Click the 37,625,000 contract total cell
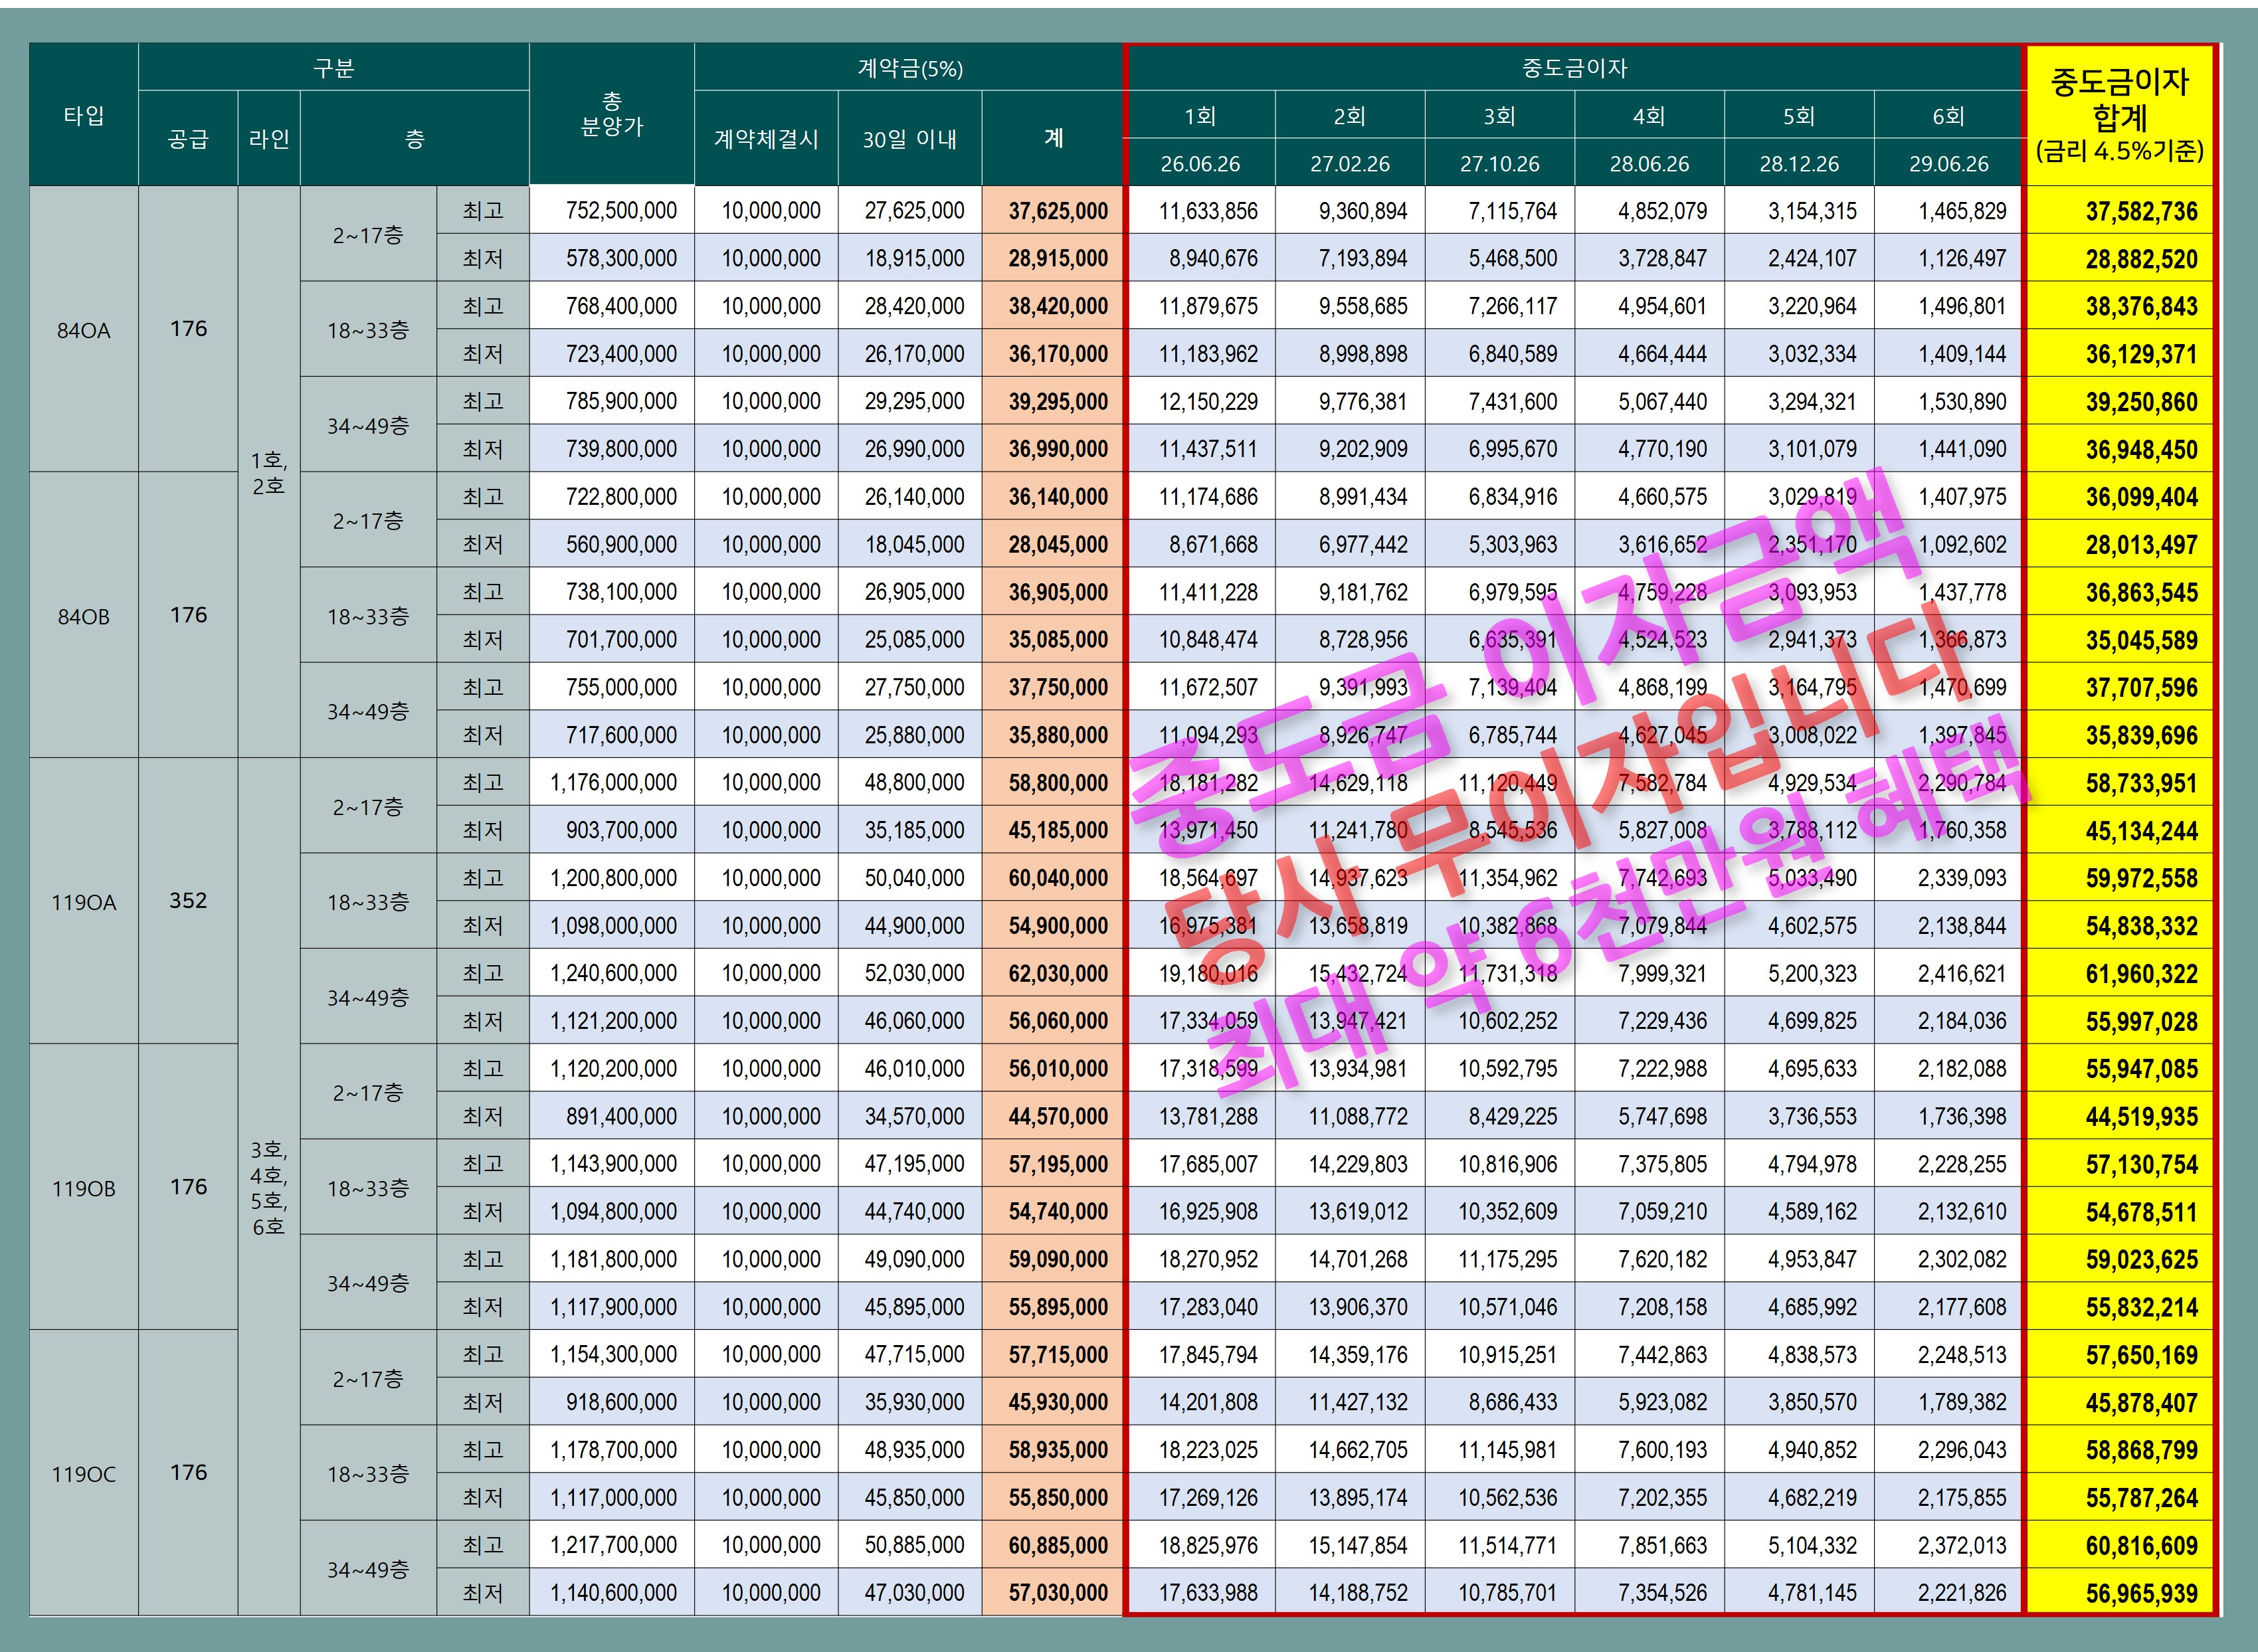The height and width of the screenshot is (1652, 2258). tap(1057, 211)
